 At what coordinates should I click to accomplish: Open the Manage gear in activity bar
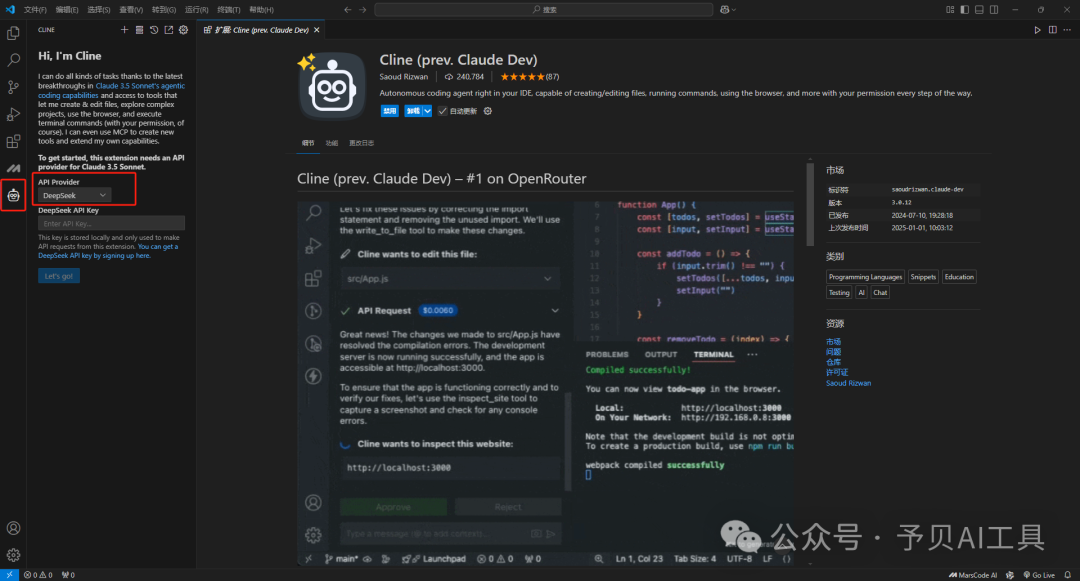click(13, 555)
